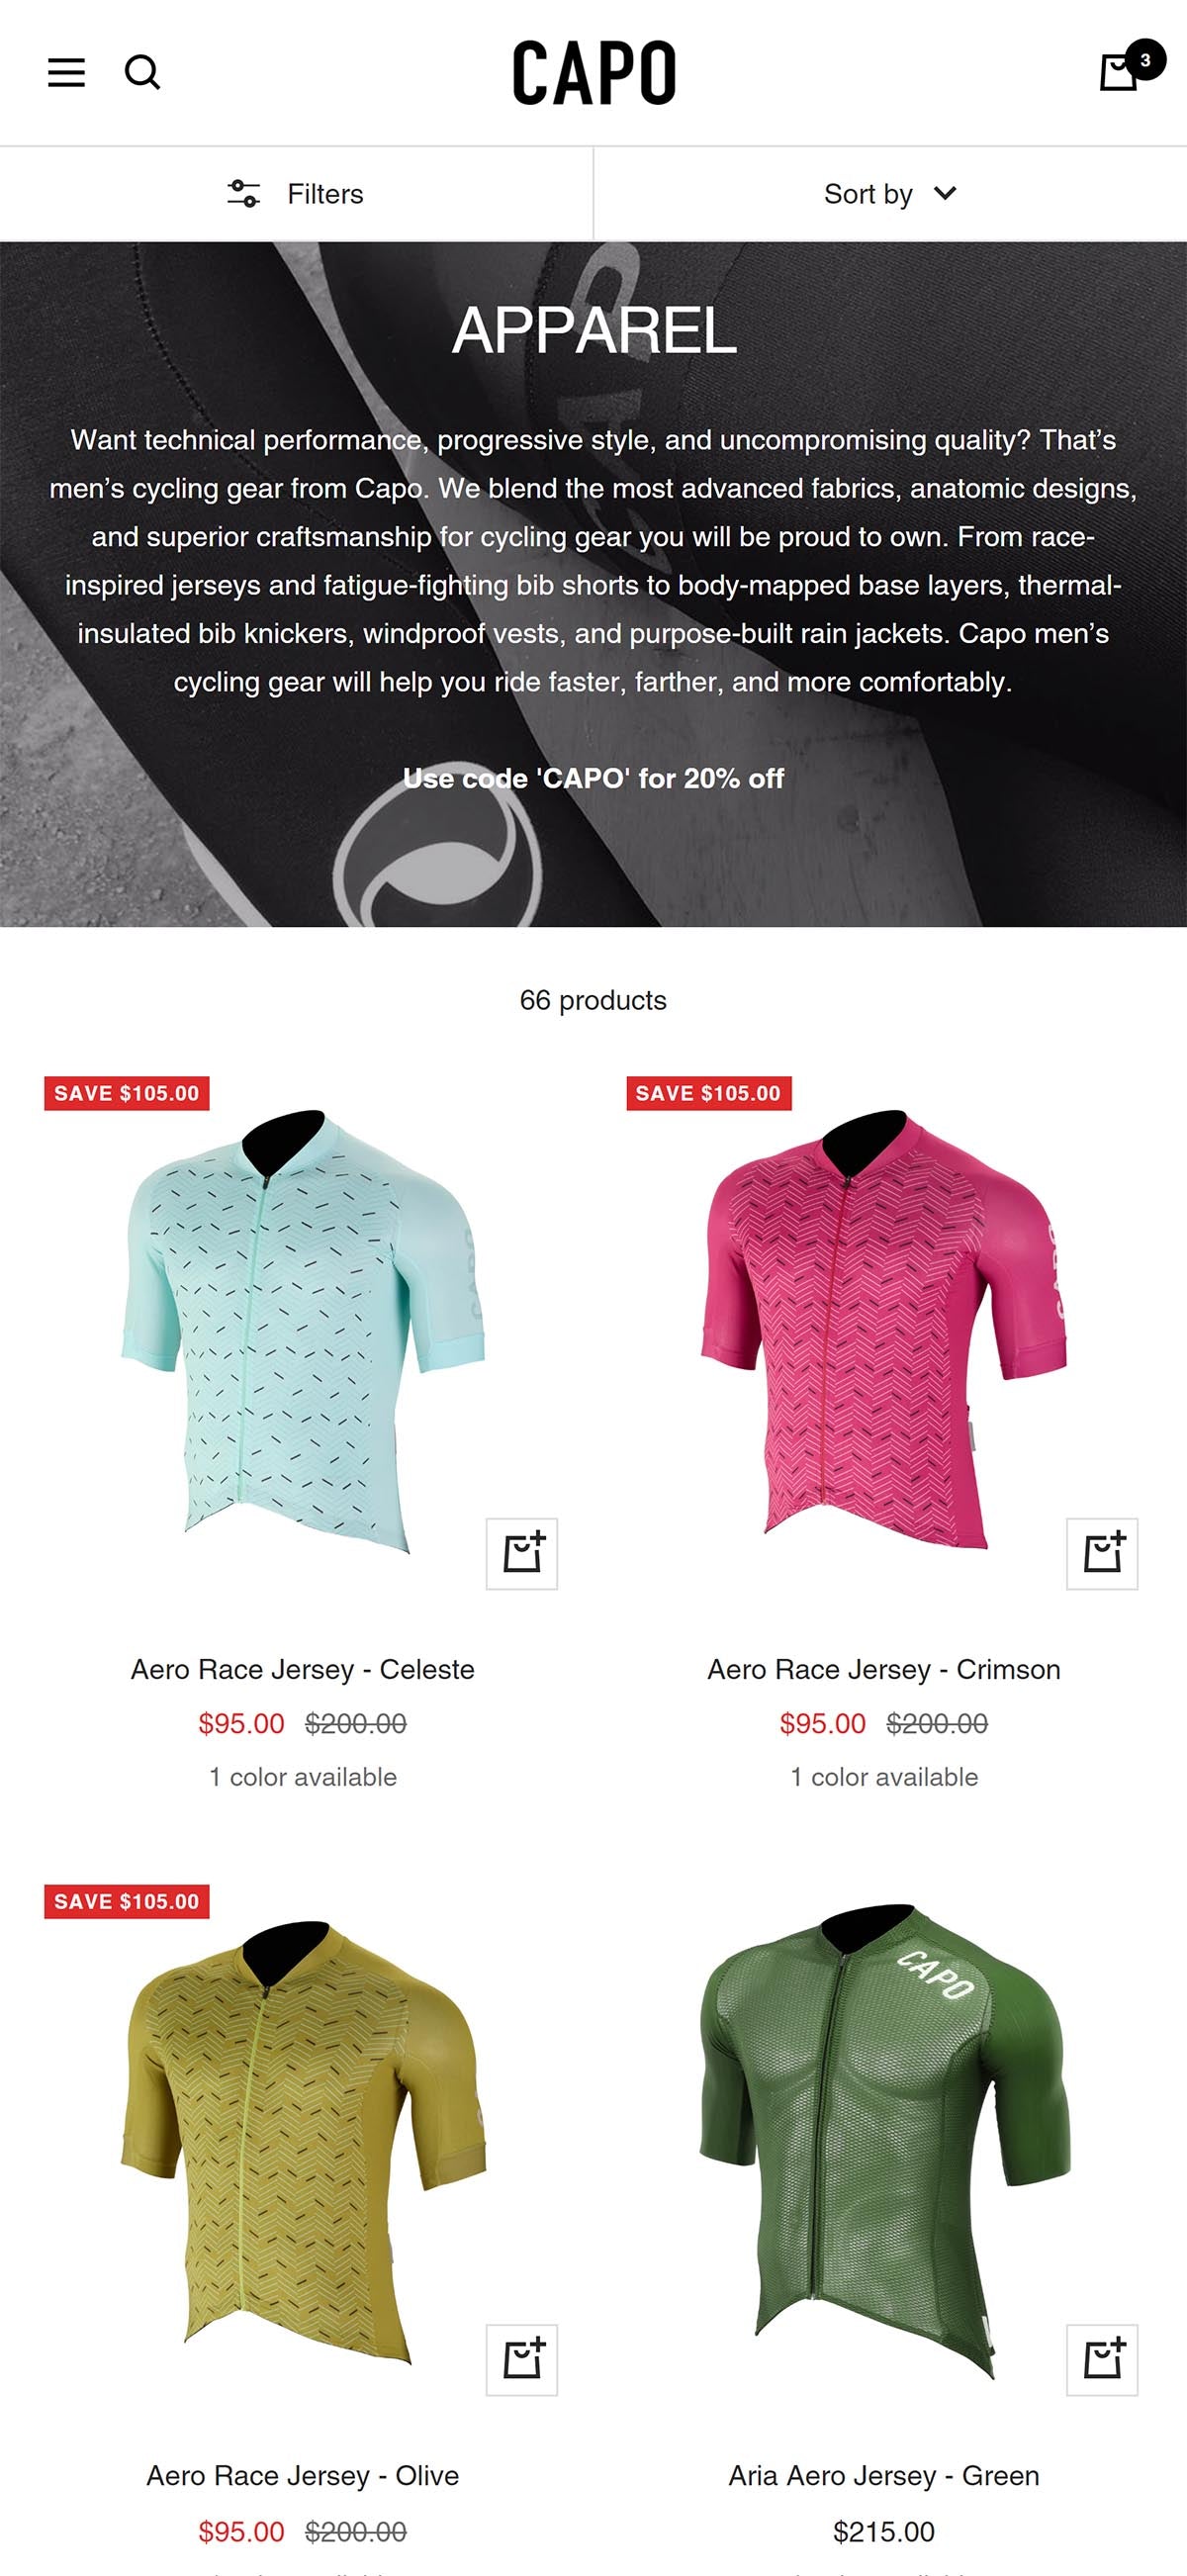Viewport: 1187px width, 2576px height.
Task: Open Aero Race Jersey - Celeste product link
Action: 303,1669
